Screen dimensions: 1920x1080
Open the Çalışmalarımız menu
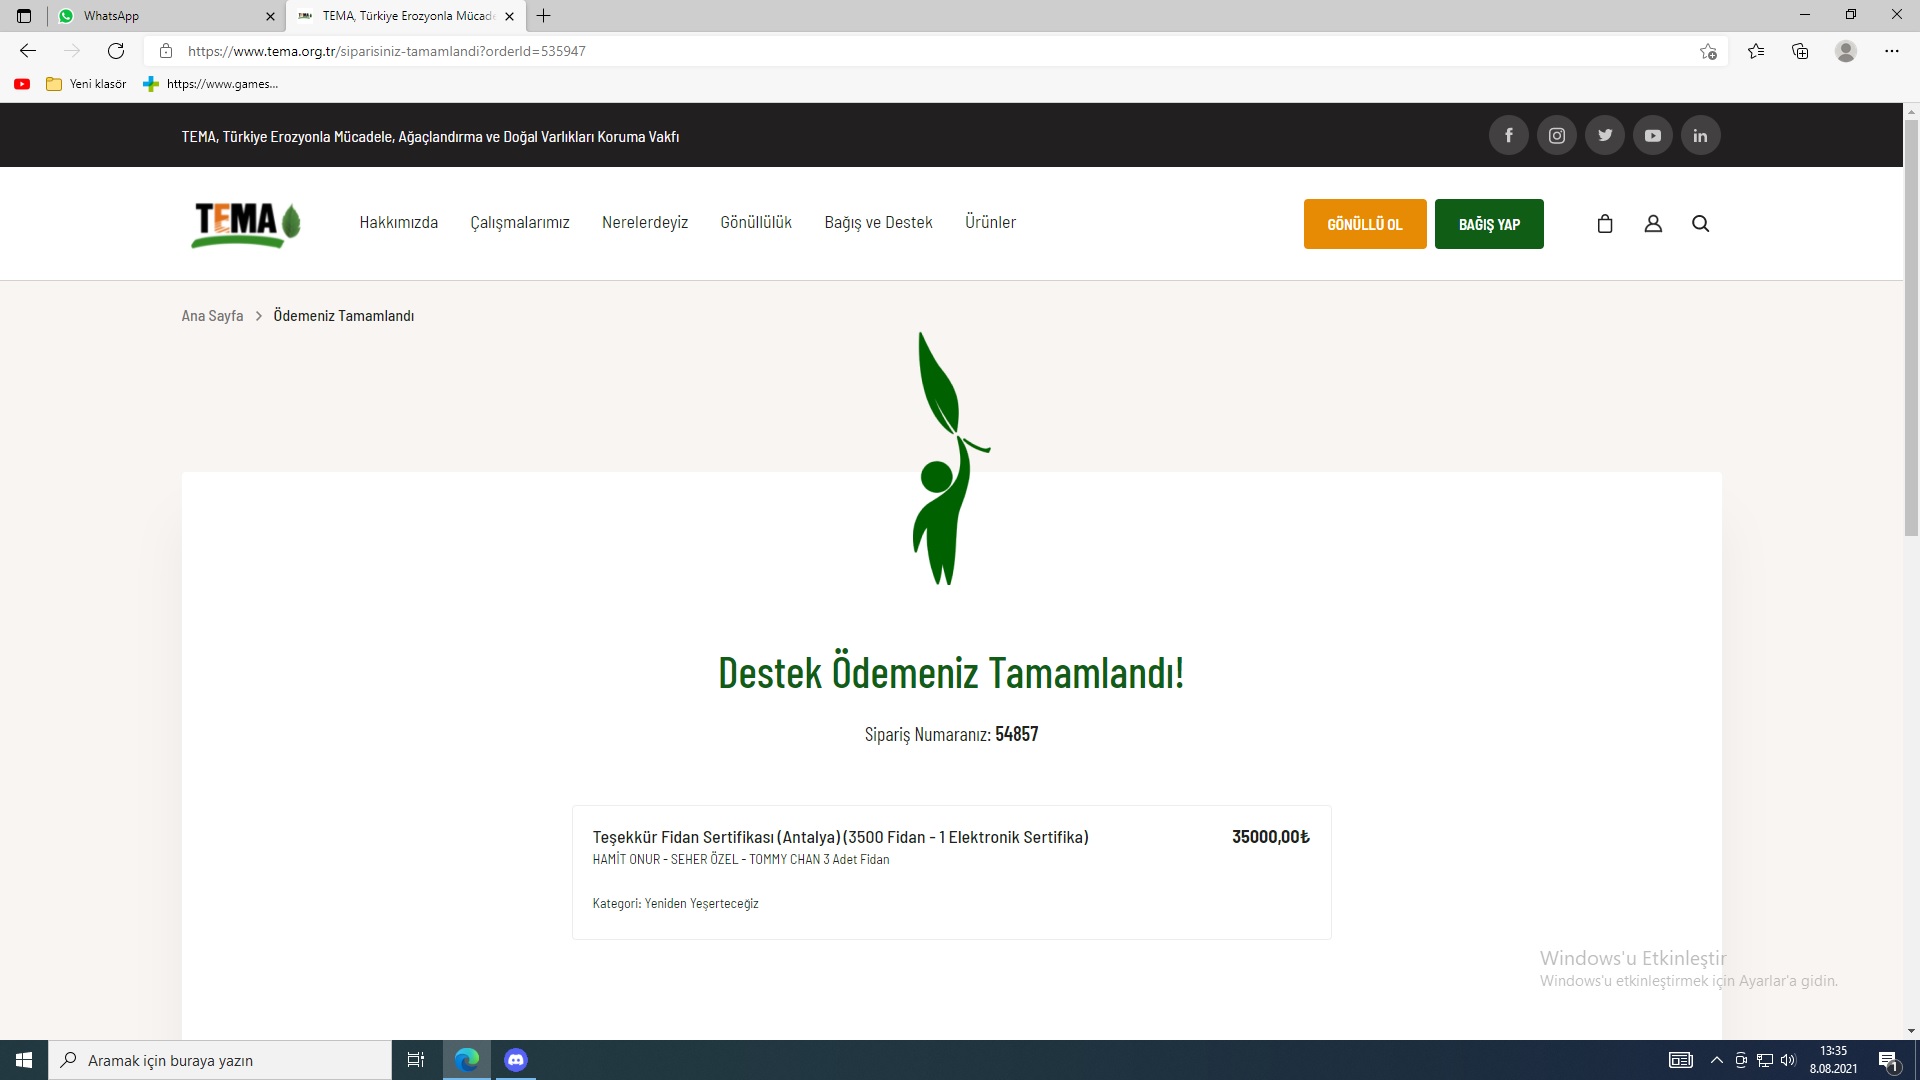[x=520, y=223]
